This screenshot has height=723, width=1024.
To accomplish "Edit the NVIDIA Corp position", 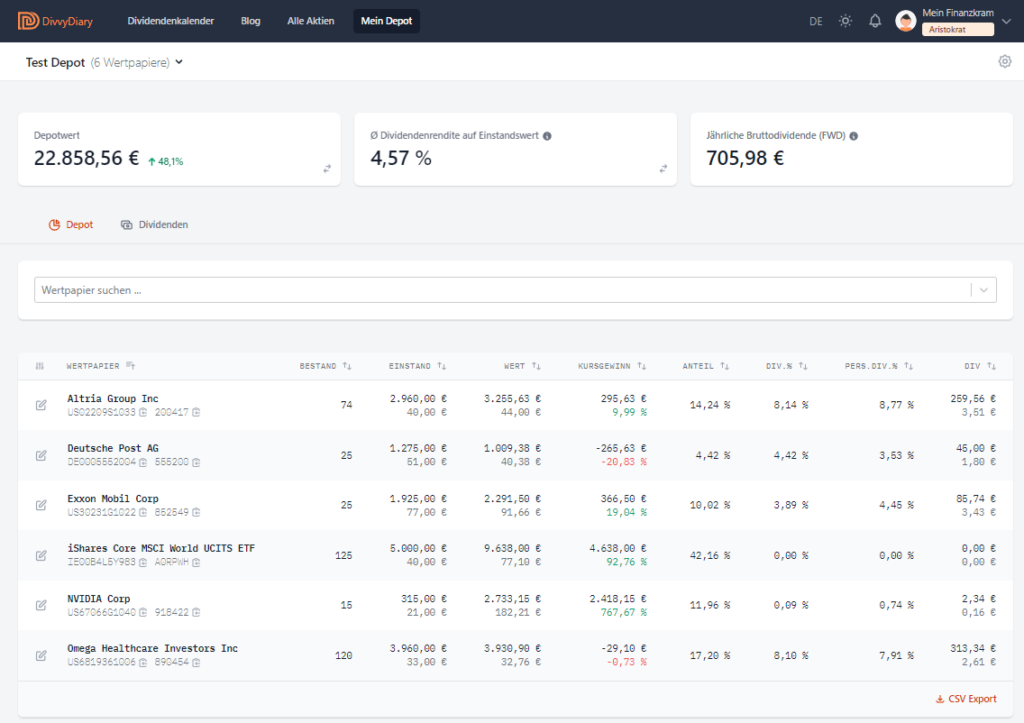I will click(x=41, y=605).
